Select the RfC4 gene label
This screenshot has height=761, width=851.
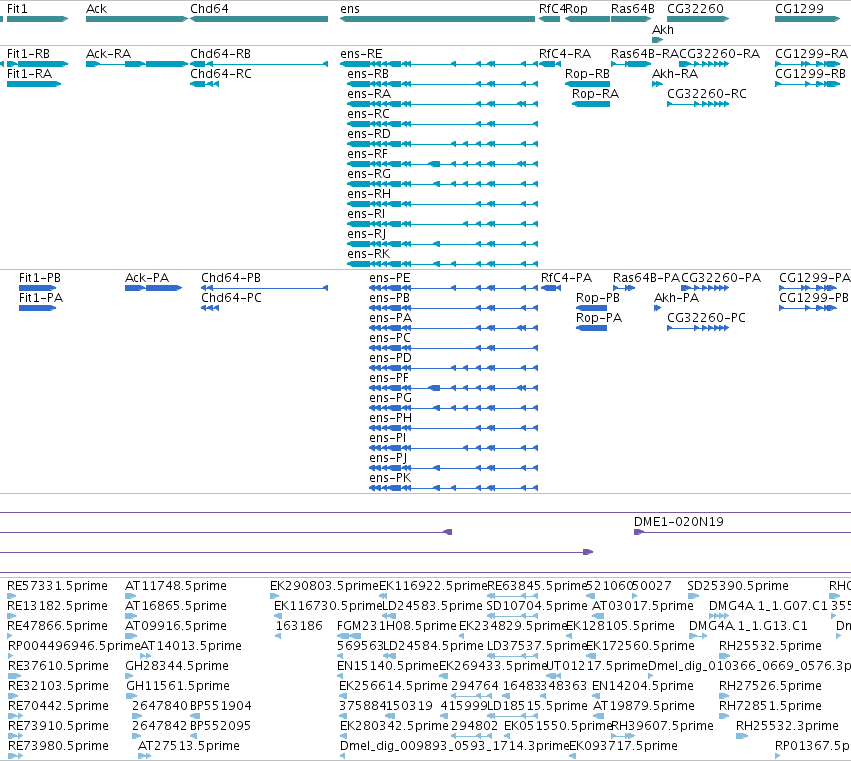click(x=552, y=9)
